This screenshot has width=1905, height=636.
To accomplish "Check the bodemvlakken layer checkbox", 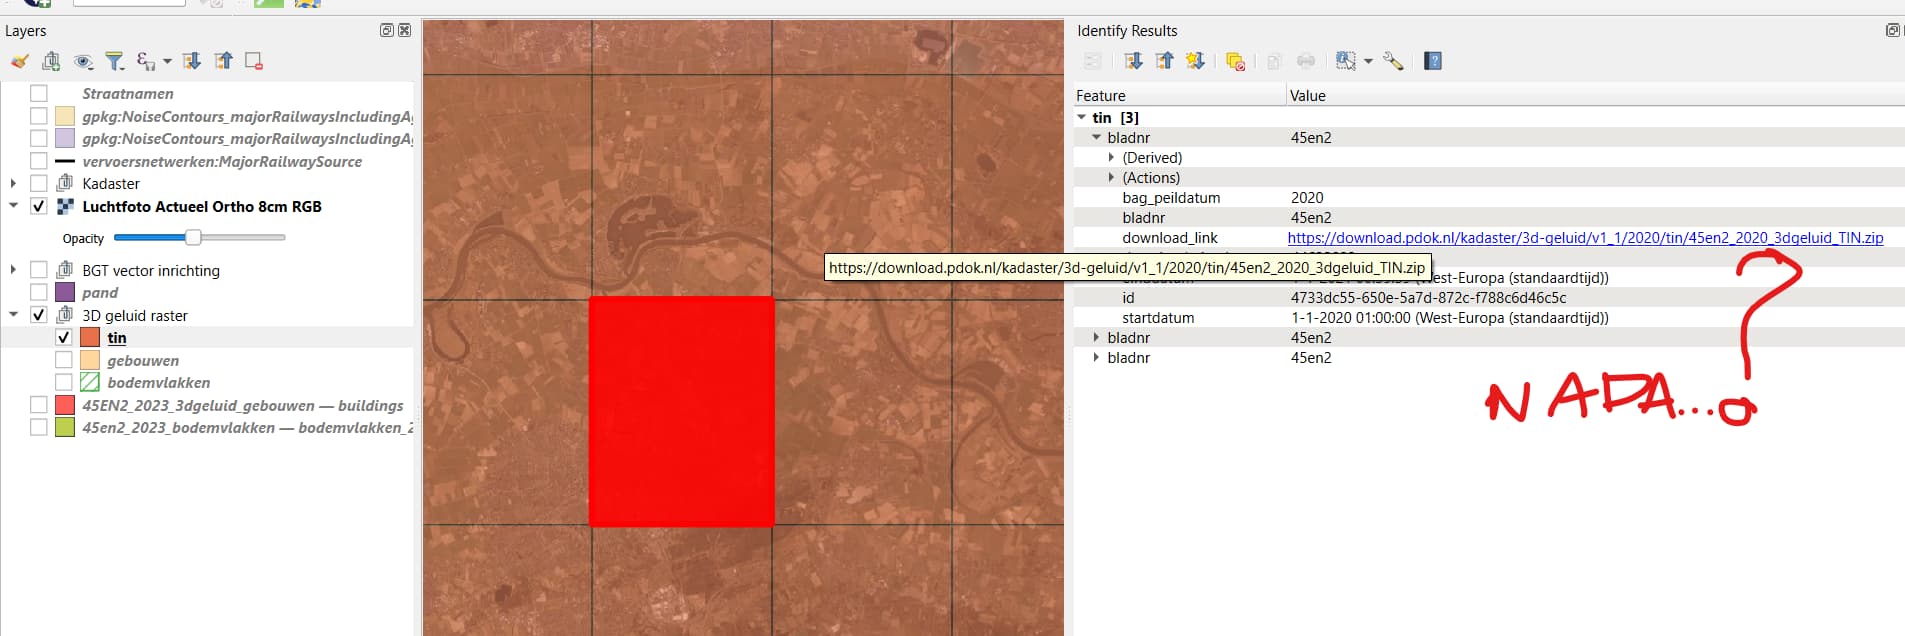I will [x=64, y=382].
